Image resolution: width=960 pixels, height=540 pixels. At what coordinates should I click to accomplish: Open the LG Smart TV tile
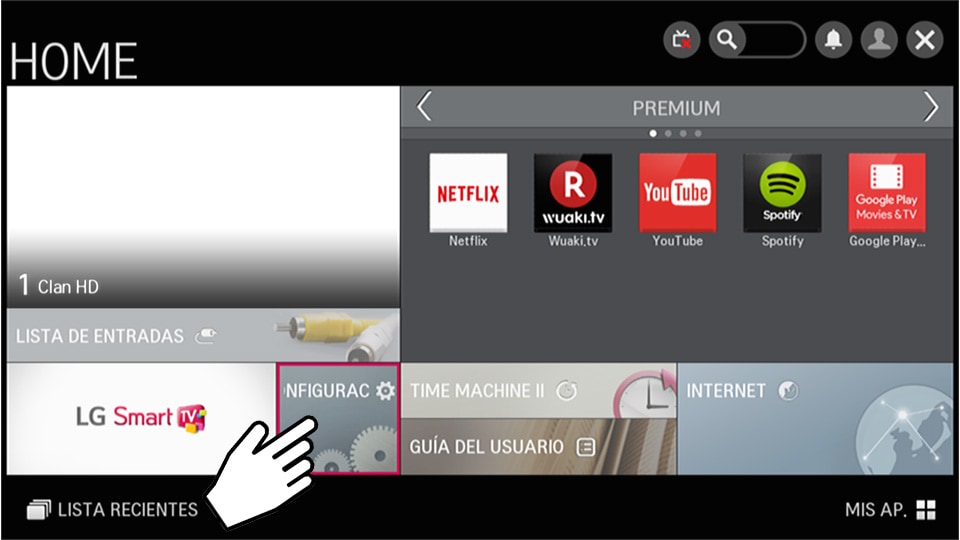pyautogui.click(x=141, y=419)
